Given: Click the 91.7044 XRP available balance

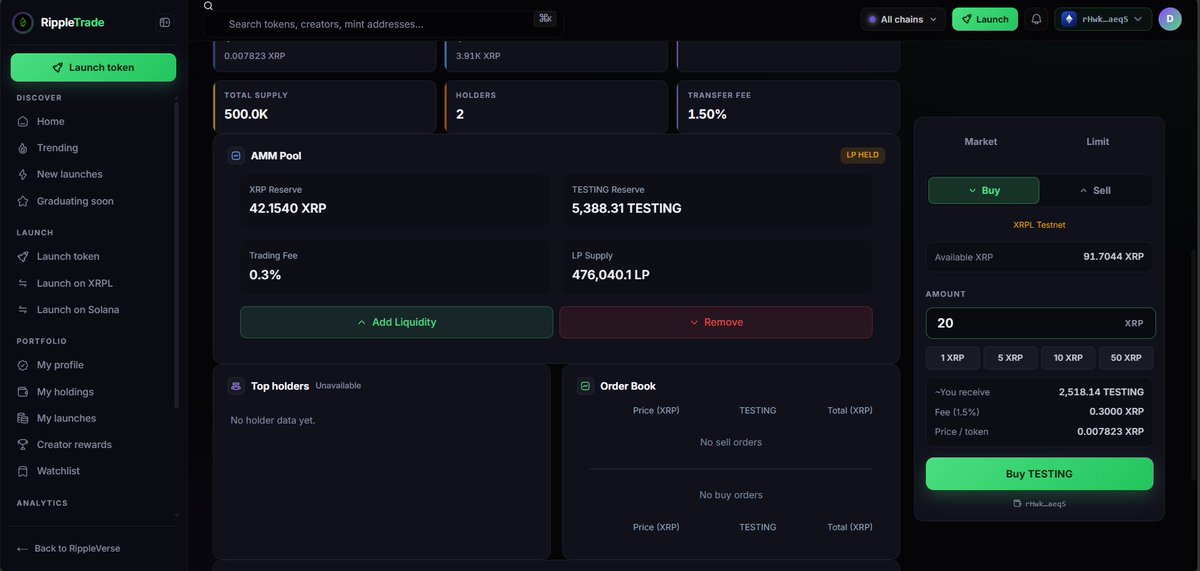Looking at the screenshot, I should tap(1113, 257).
